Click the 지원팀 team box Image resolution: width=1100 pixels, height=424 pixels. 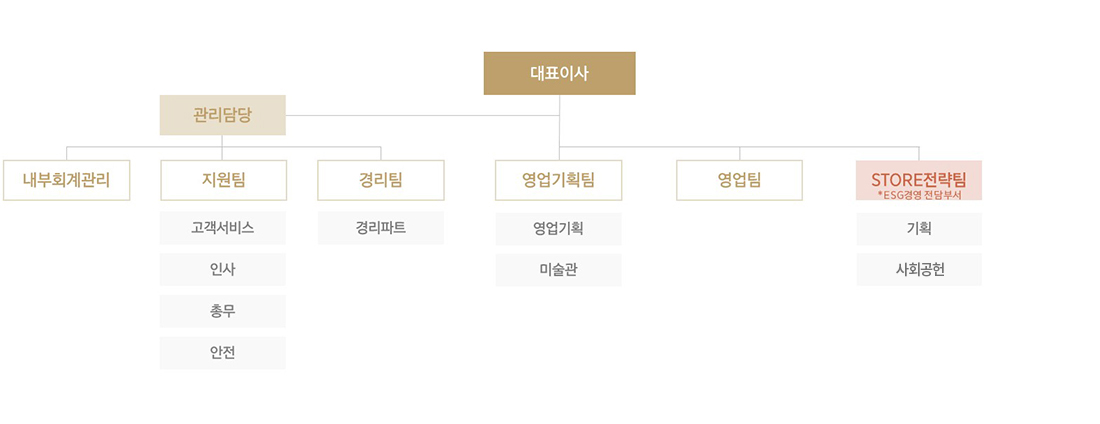pyautogui.click(x=223, y=180)
